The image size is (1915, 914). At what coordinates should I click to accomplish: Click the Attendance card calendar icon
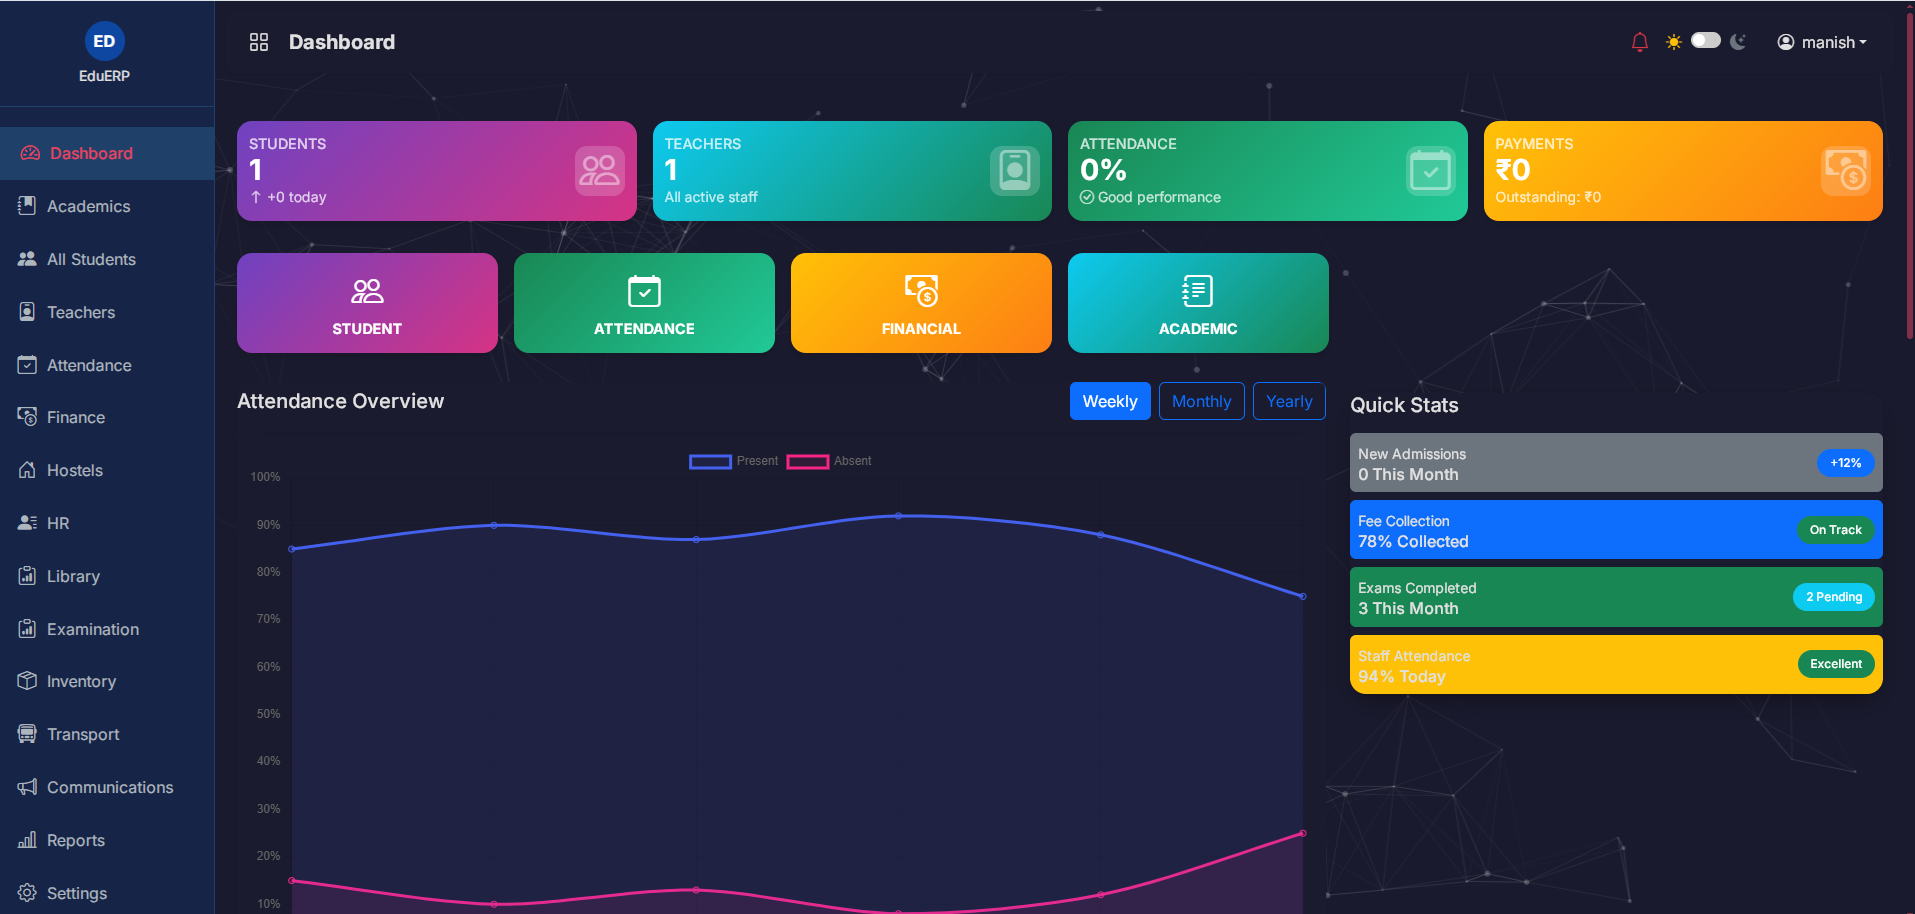tap(1430, 171)
